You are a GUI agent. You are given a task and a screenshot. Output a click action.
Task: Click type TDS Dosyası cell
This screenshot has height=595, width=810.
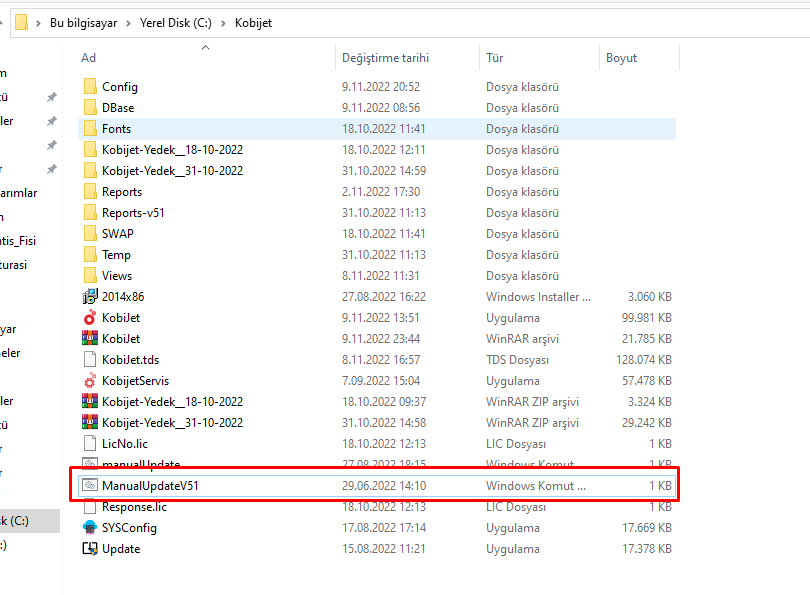(x=517, y=359)
